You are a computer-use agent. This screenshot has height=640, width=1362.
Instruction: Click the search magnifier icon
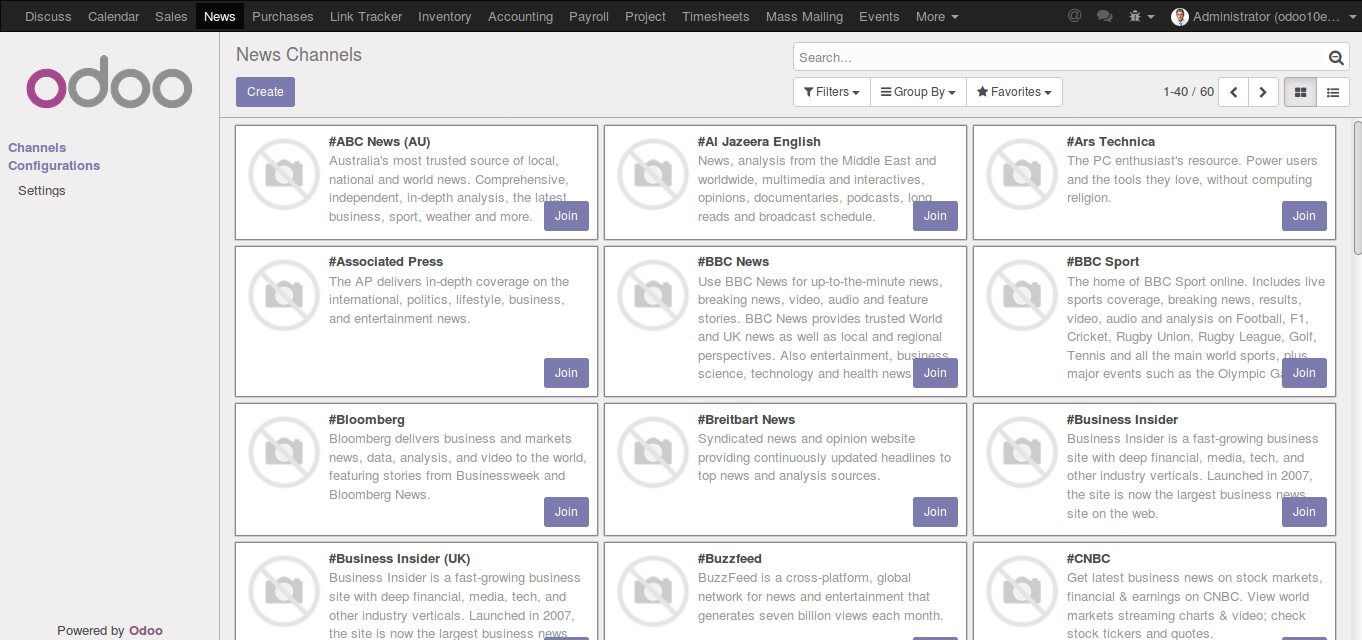click(x=1336, y=58)
